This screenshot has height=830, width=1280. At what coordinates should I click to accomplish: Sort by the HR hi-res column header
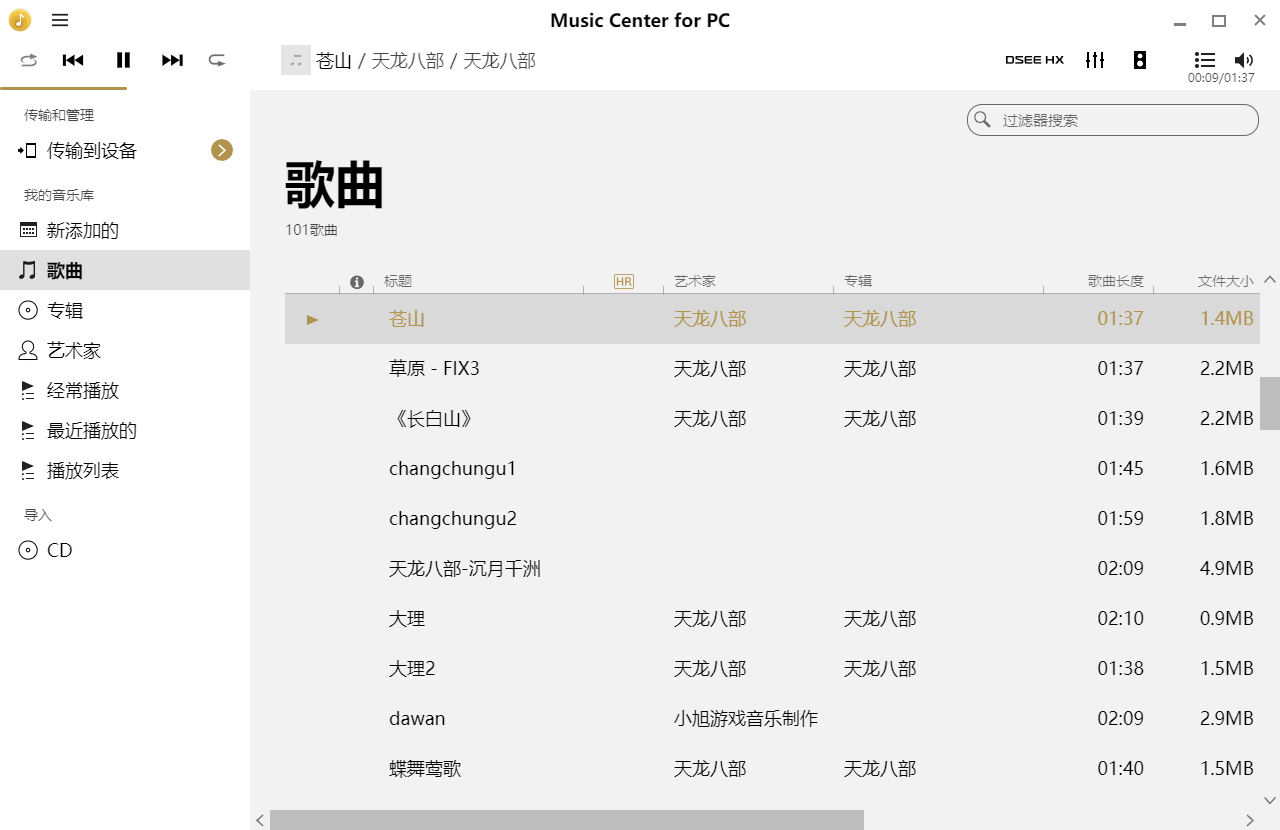pyautogui.click(x=624, y=282)
